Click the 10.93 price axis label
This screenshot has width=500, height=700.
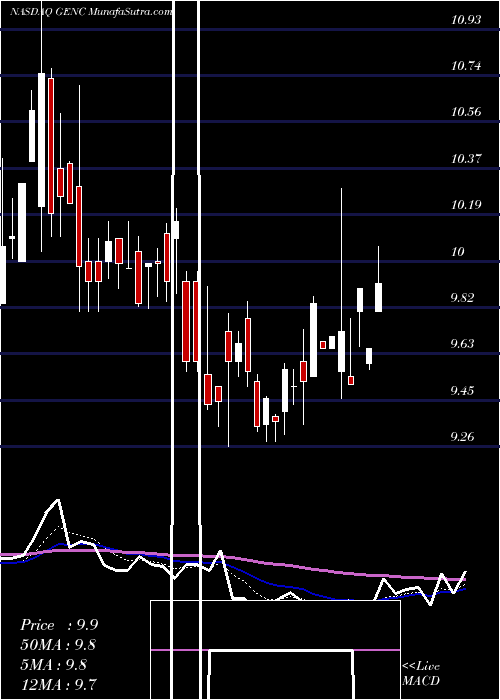coord(466,20)
